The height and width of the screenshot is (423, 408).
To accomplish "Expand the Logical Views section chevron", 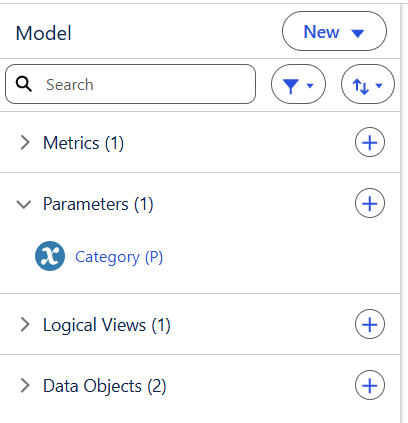I will tap(25, 324).
